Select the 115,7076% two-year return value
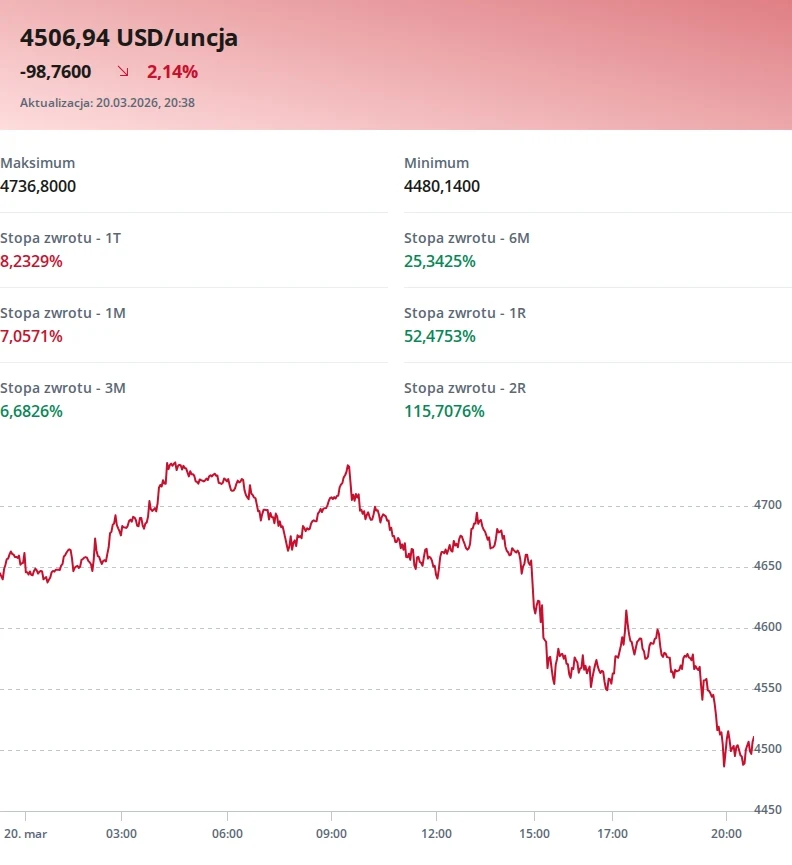Image resolution: width=792 pixels, height=865 pixels. click(x=444, y=411)
